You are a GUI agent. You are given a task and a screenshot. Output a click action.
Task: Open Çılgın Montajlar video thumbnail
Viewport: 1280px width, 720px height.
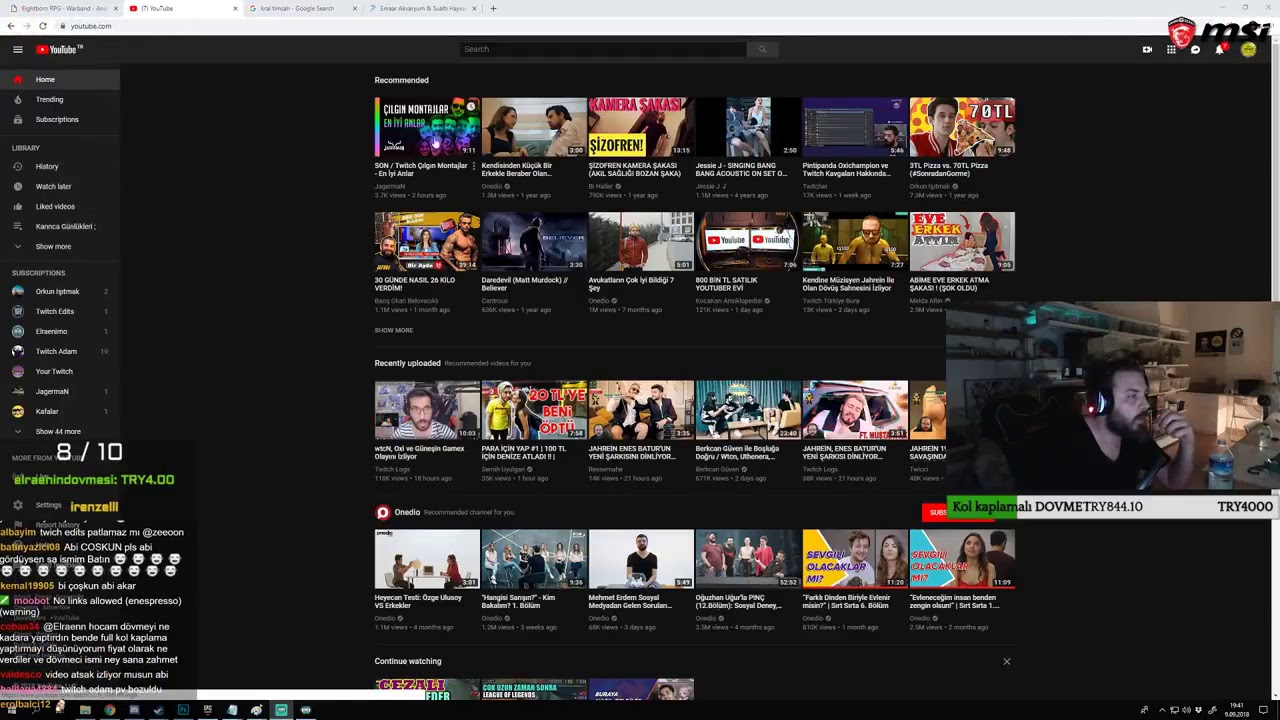427,127
